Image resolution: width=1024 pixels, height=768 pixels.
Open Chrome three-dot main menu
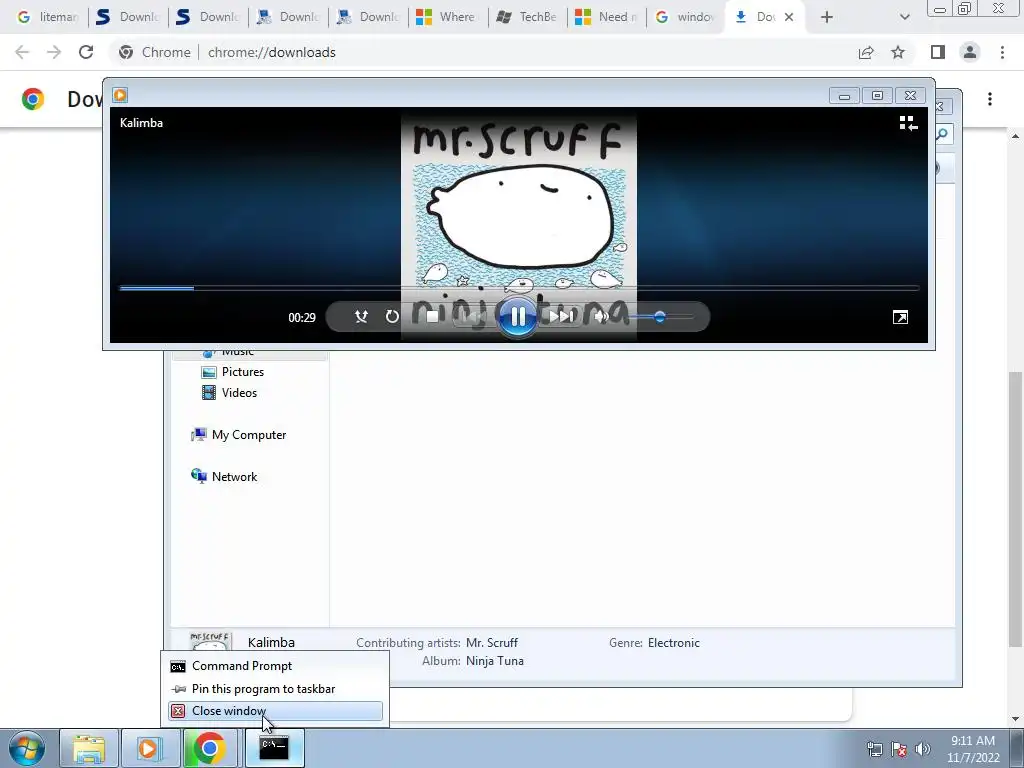(x=1002, y=52)
